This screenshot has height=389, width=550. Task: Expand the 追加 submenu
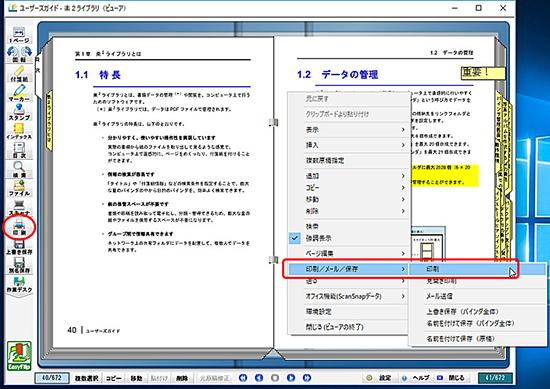[x=349, y=176]
